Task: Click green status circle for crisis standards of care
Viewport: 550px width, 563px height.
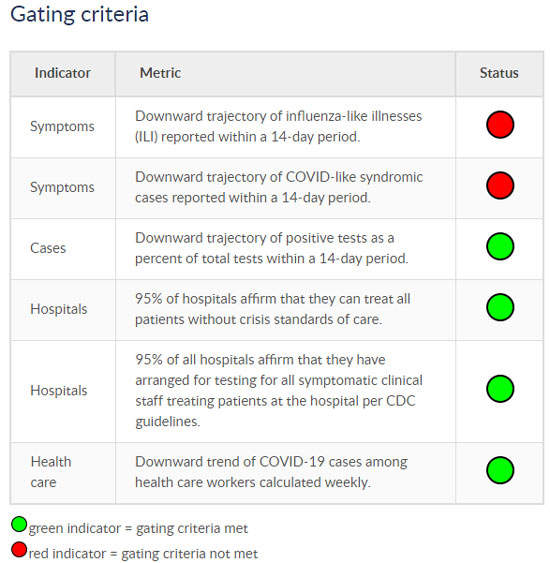Action: pyautogui.click(x=500, y=307)
